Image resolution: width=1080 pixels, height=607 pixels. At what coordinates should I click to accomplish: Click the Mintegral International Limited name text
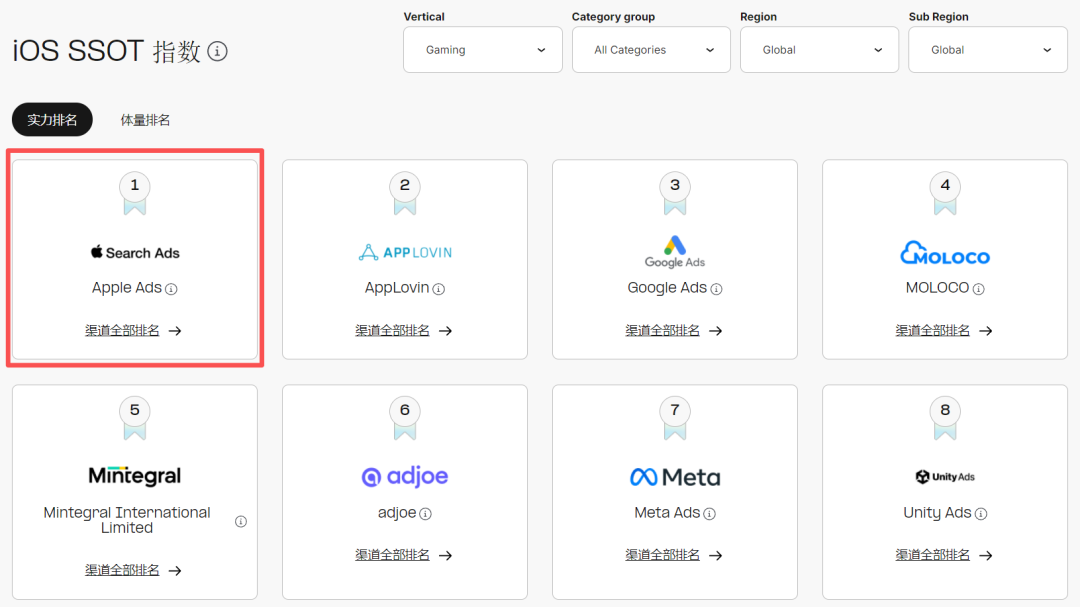click(127, 520)
